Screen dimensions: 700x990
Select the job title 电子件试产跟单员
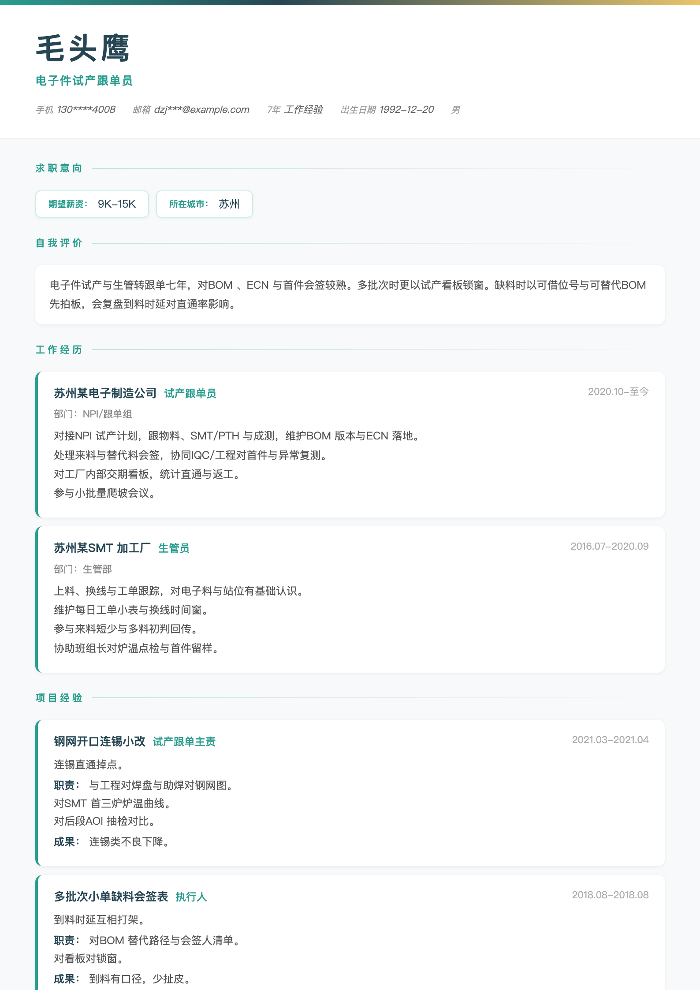(84, 81)
